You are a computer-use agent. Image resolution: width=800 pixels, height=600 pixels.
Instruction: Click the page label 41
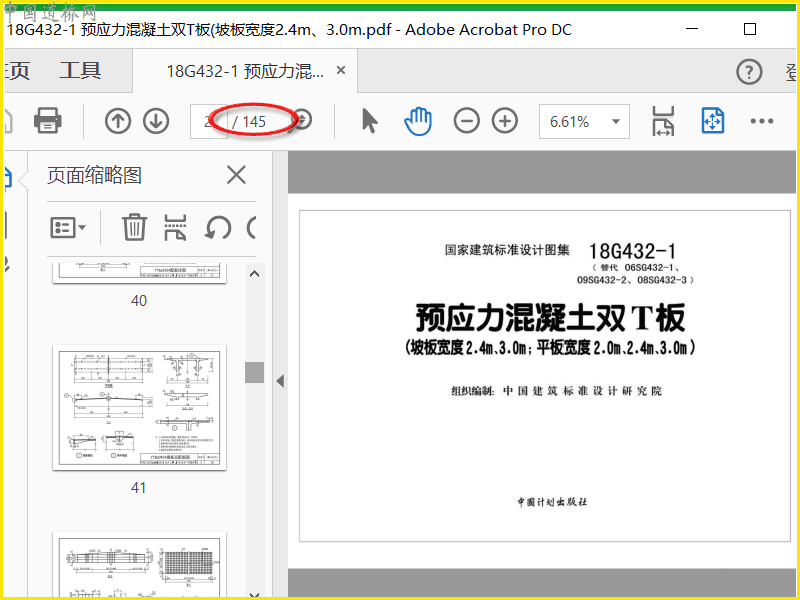(139, 488)
